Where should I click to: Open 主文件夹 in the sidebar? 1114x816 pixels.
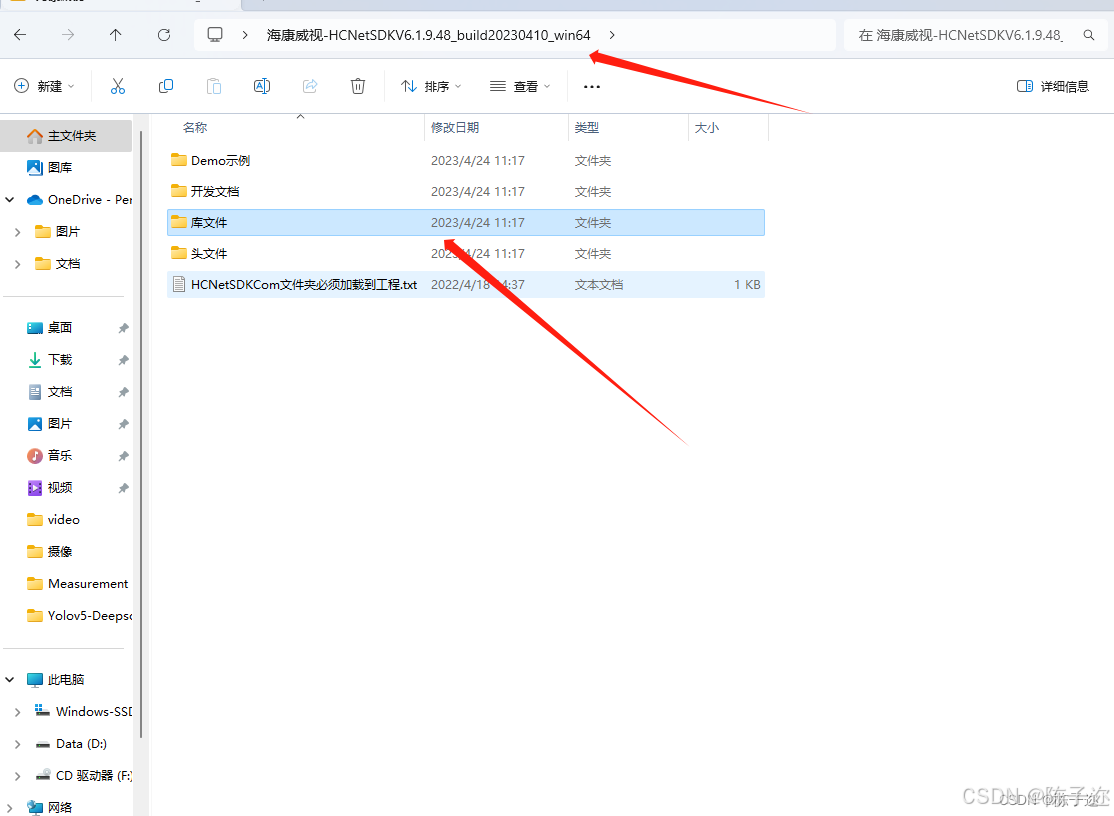click(66, 136)
